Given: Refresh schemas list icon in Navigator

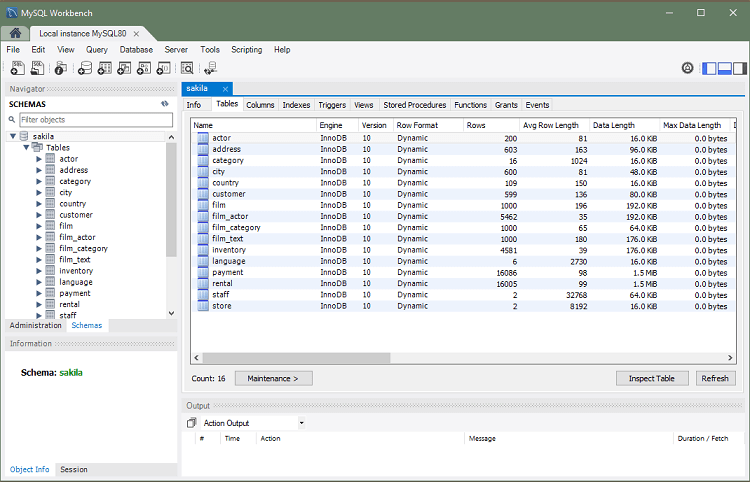Looking at the screenshot, I should 164,103.
